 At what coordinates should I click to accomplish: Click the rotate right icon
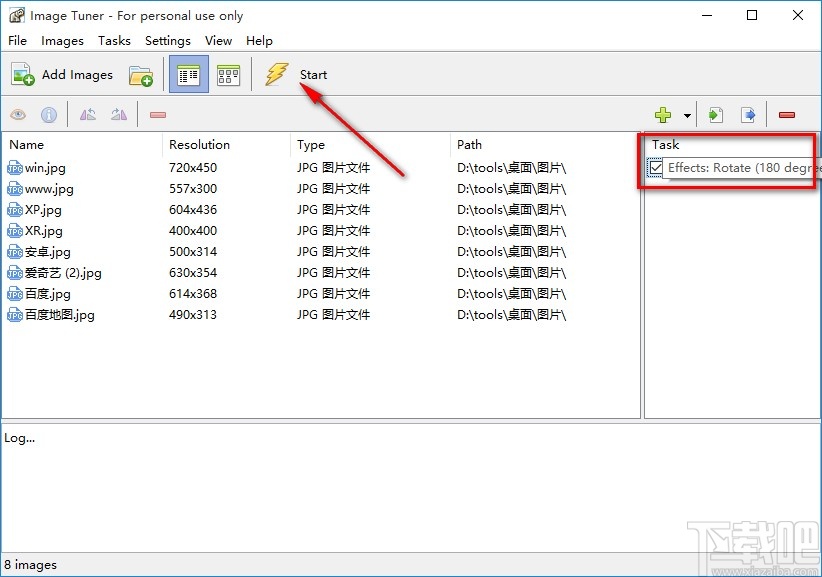[x=119, y=114]
